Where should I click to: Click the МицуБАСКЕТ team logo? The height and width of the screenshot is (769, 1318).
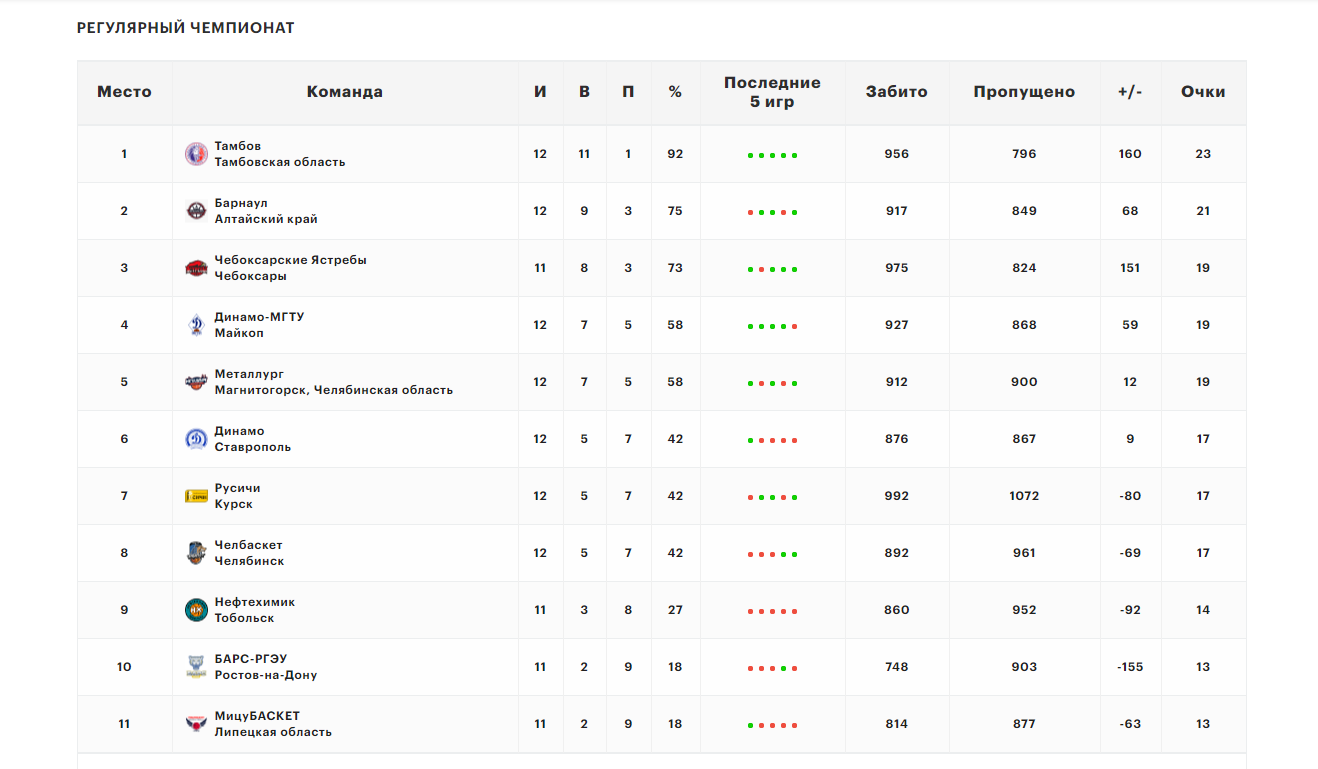click(x=196, y=724)
